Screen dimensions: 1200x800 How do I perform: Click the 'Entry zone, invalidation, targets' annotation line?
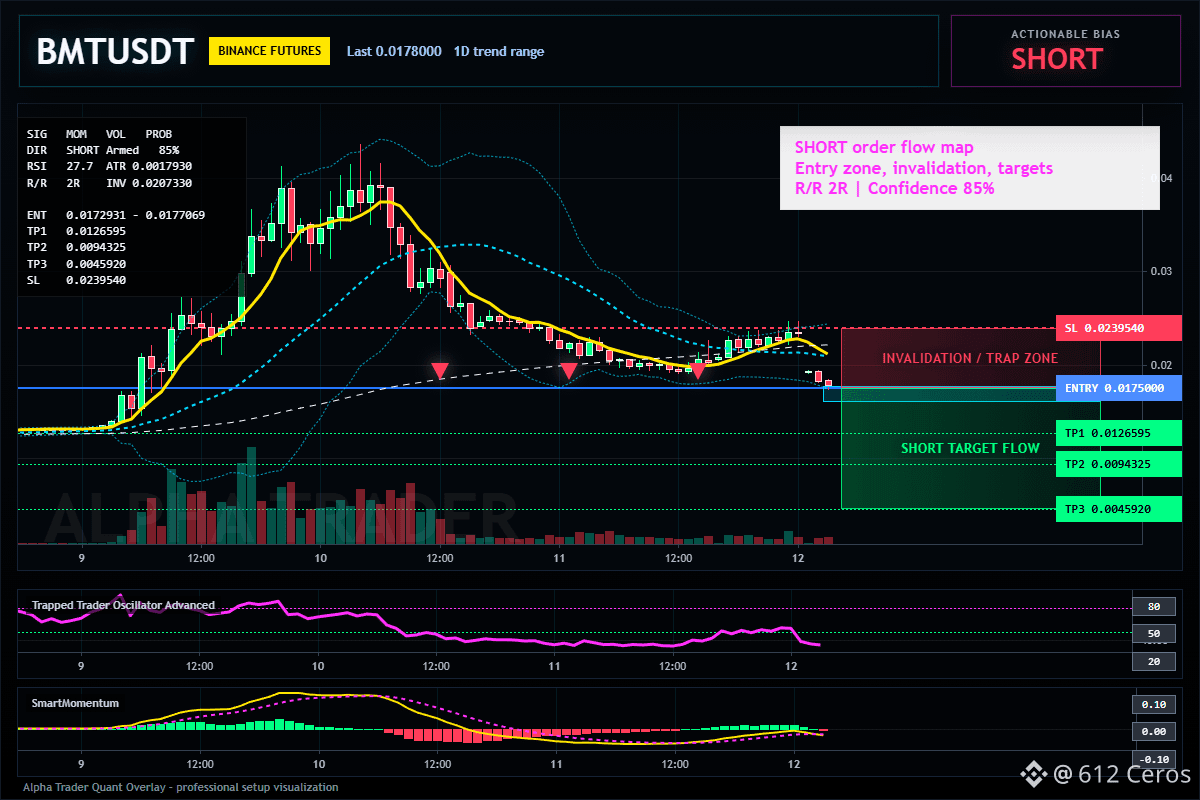tap(924, 168)
